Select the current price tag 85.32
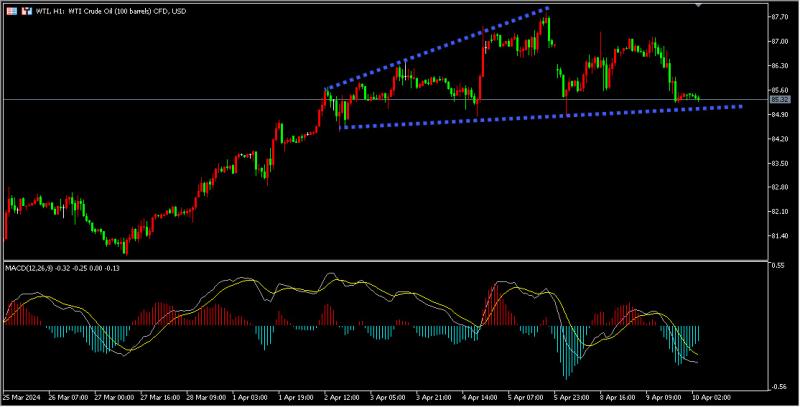 780,99
